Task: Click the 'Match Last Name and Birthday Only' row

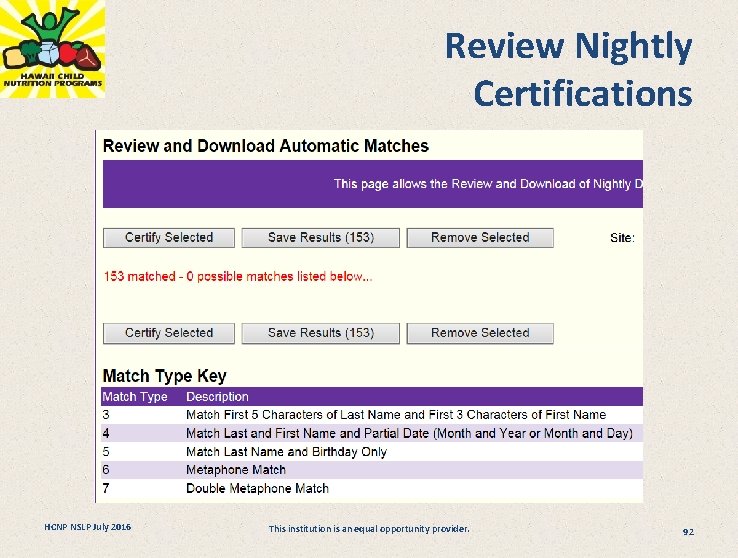Action: tap(372, 452)
